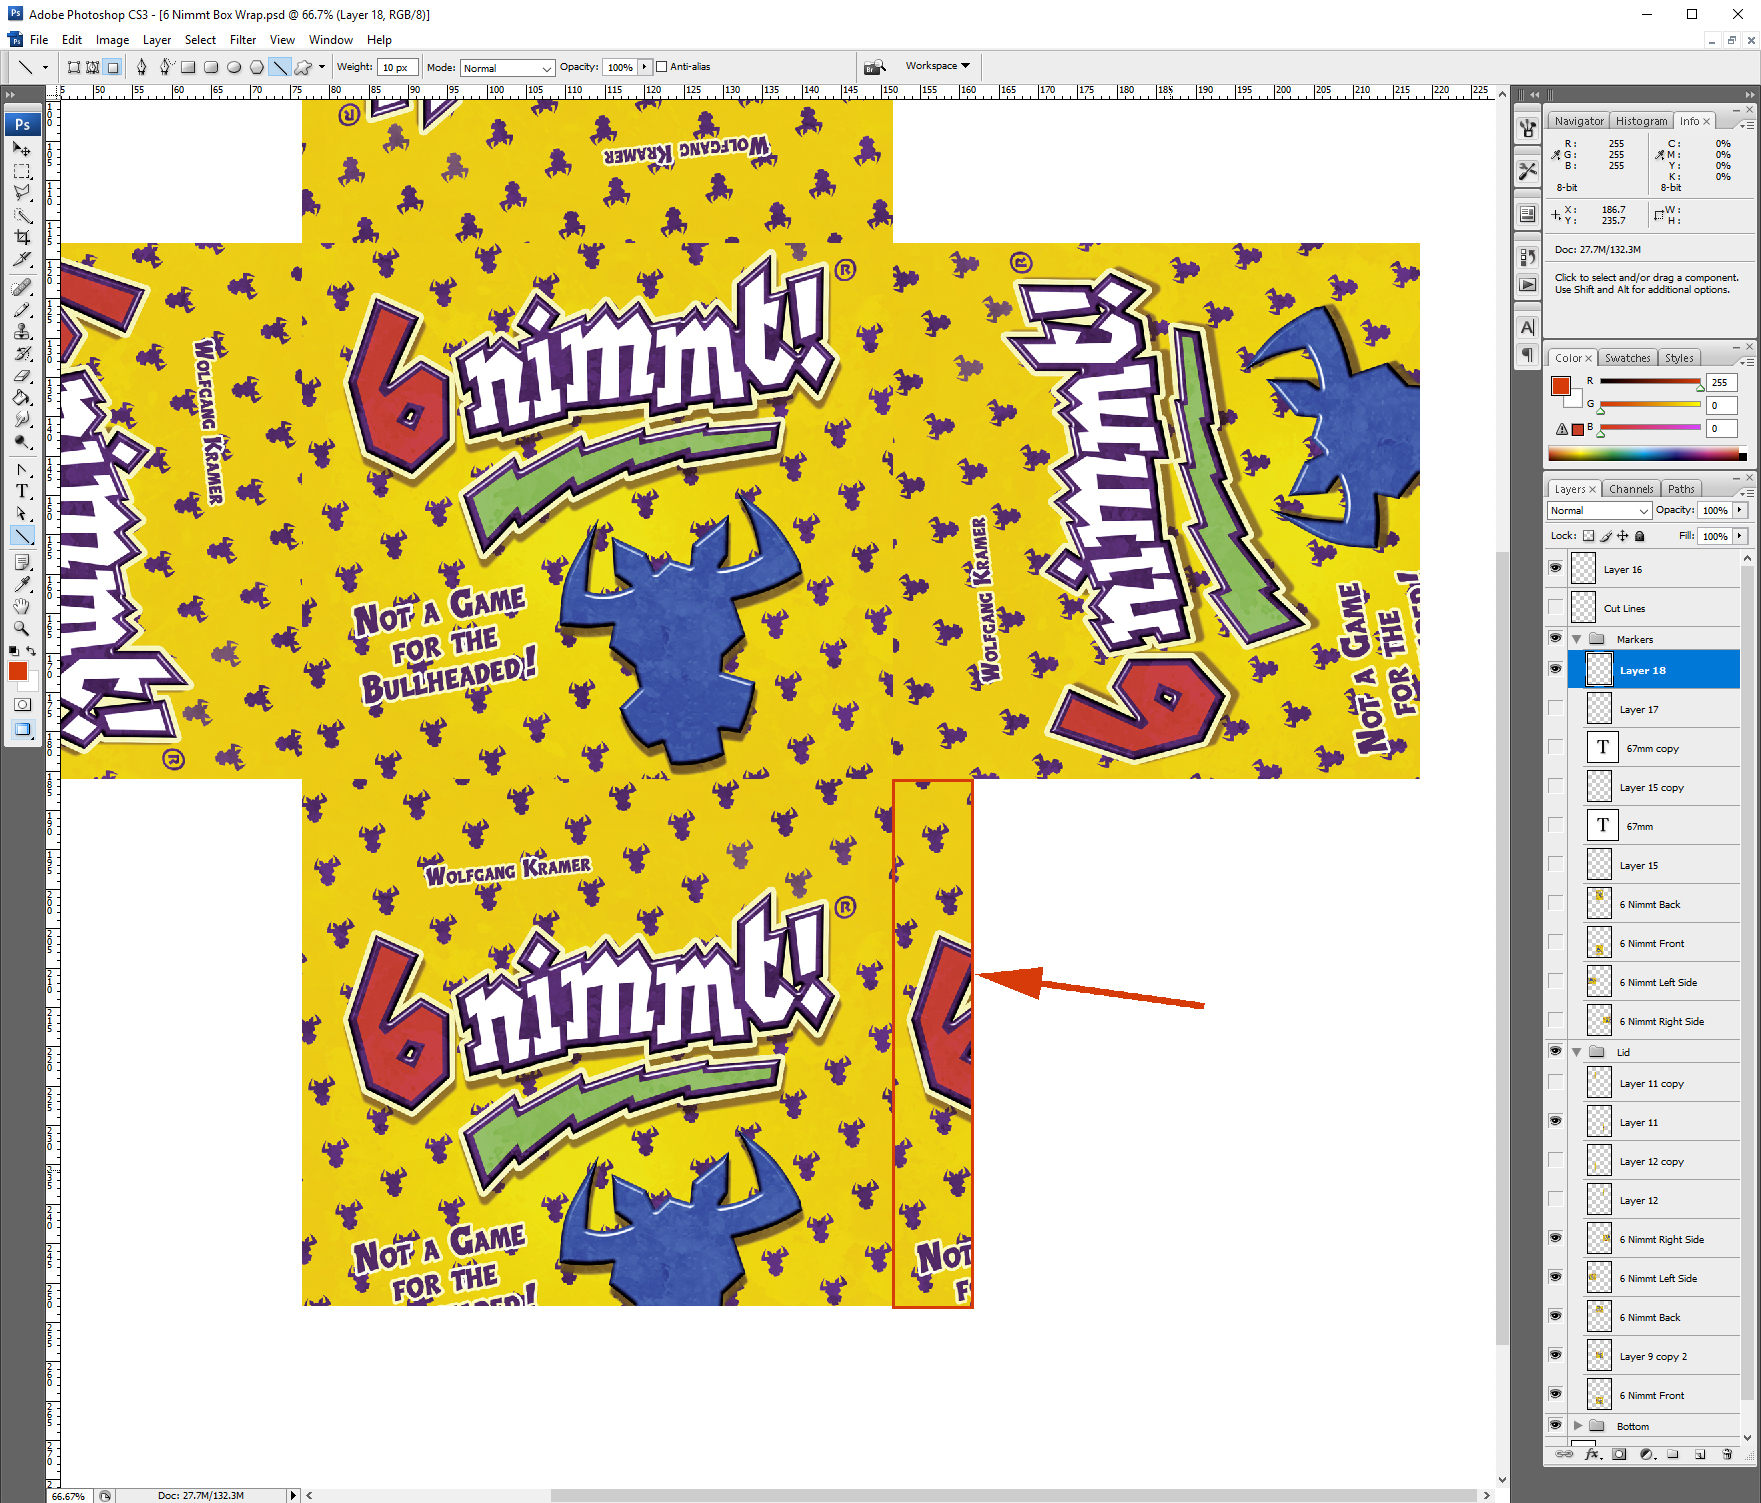The width and height of the screenshot is (1761, 1503).
Task: Click the Add layer mask icon
Action: (x=1619, y=1454)
